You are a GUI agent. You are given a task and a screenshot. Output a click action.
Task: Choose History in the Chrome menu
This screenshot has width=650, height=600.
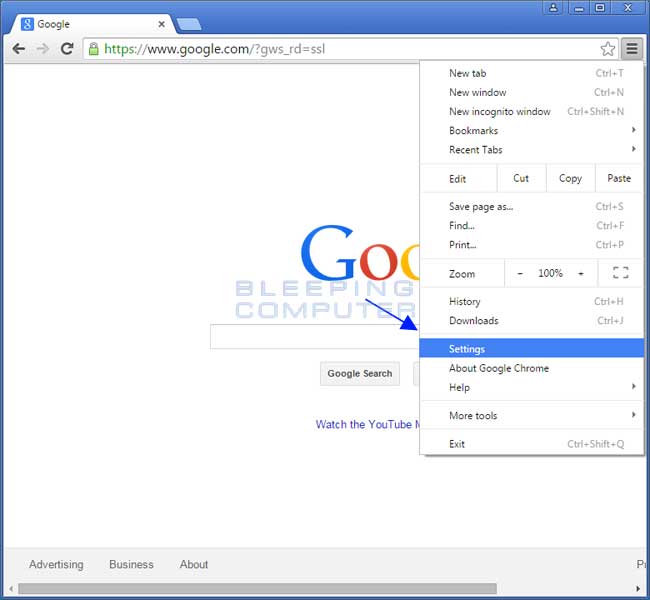click(x=464, y=302)
